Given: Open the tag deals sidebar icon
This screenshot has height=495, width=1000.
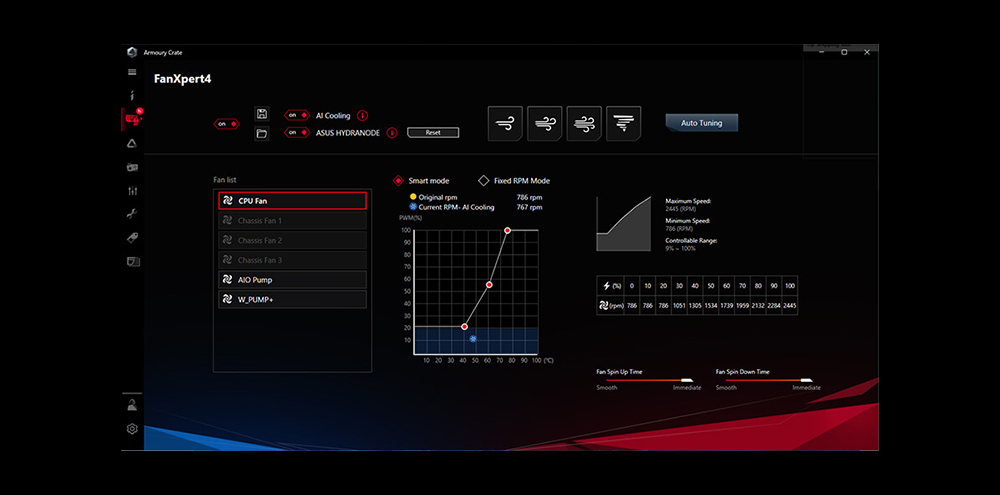Looking at the screenshot, I should coord(132,237).
